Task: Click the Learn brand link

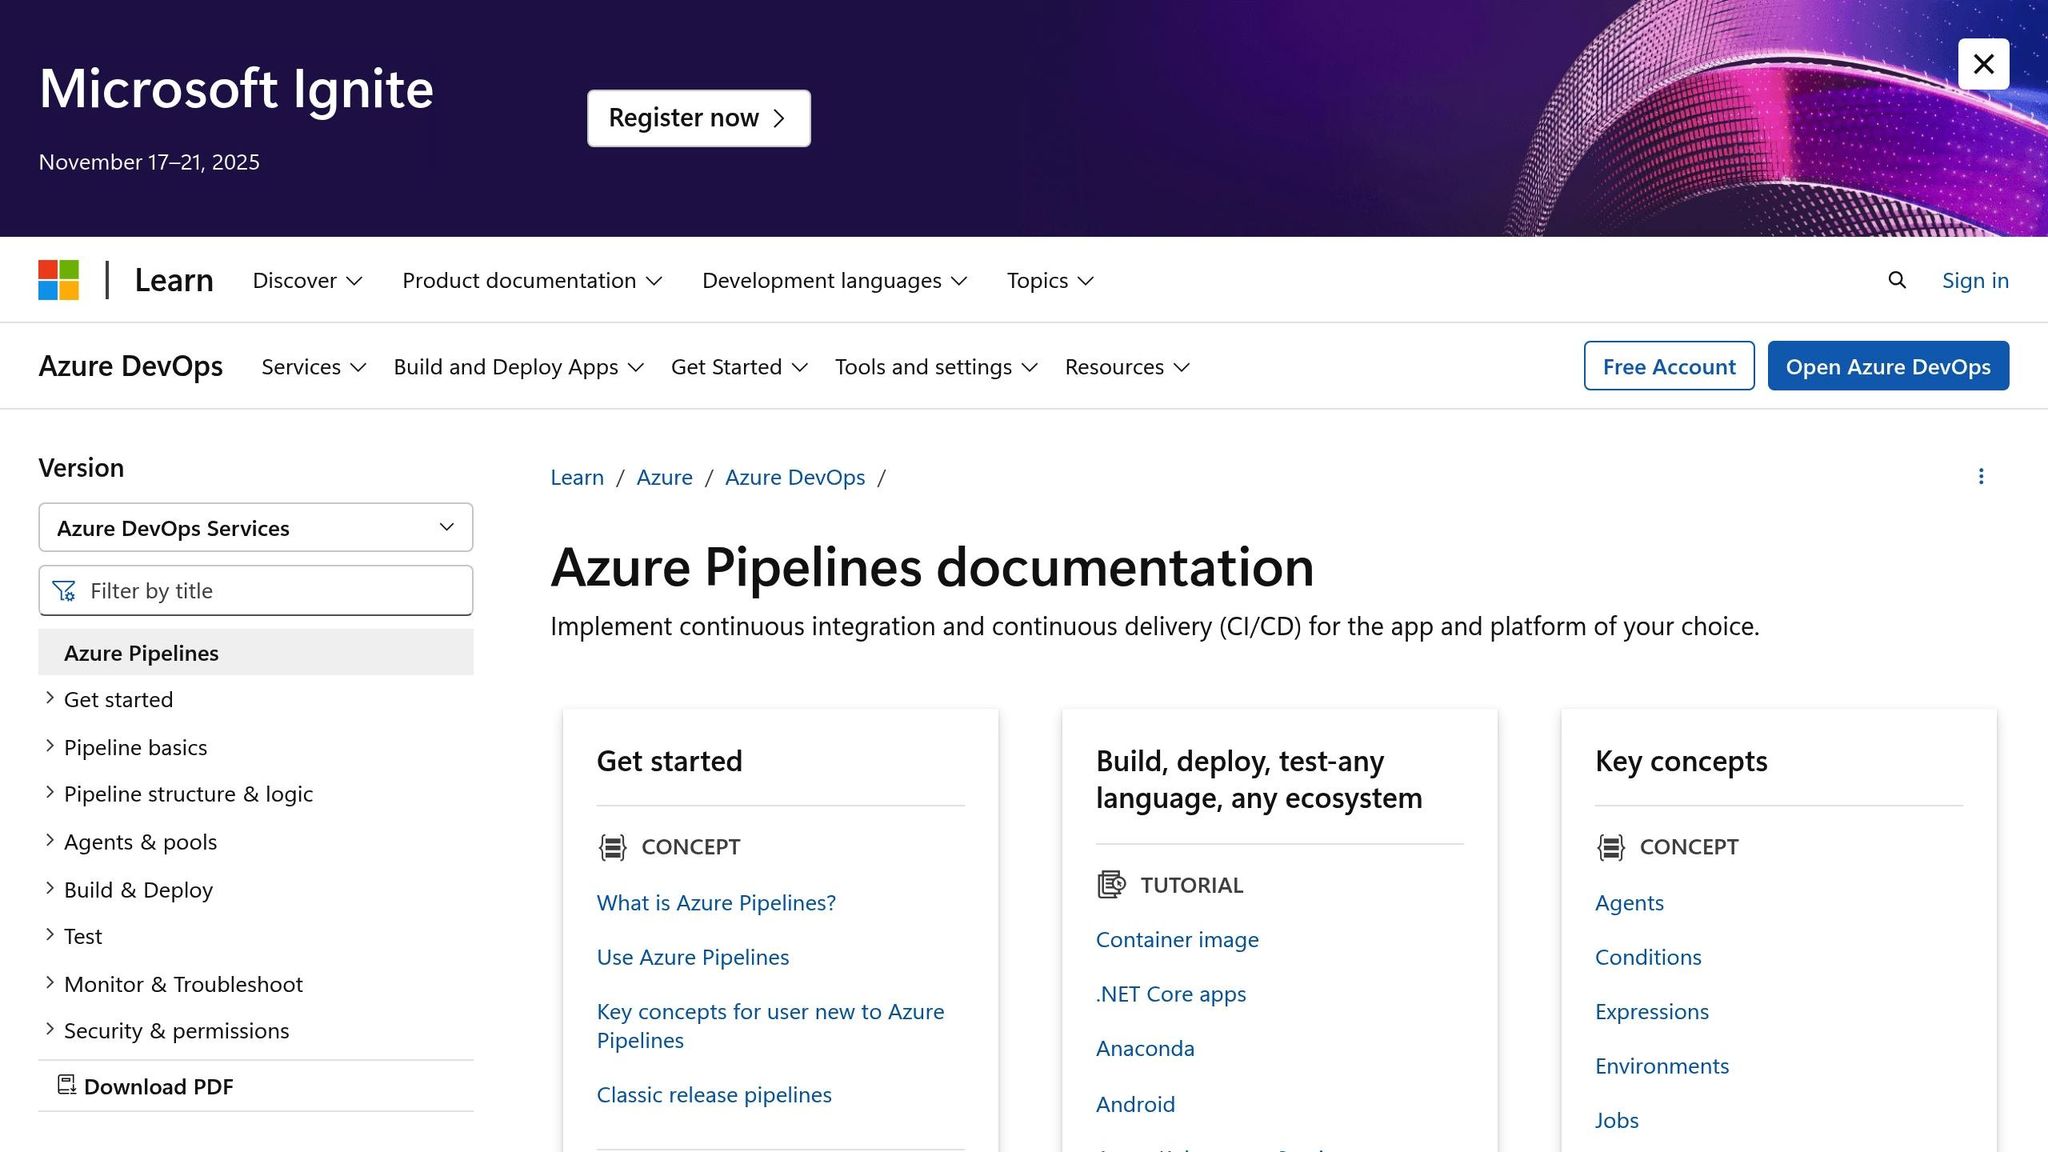Action: (174, 281)
